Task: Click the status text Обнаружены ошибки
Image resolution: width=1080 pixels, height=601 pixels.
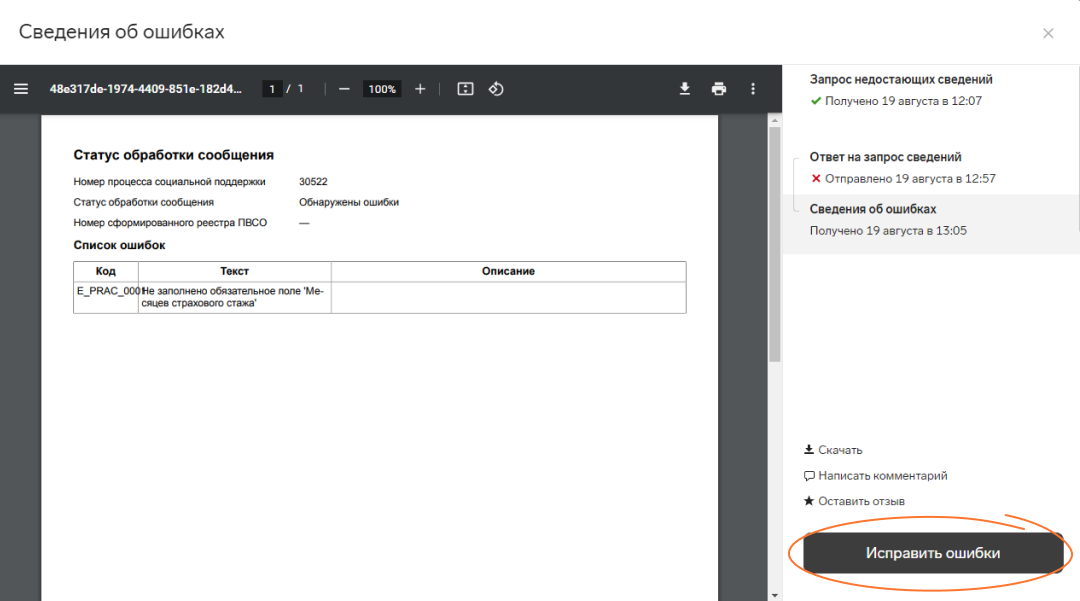Action: coord(349,202)
